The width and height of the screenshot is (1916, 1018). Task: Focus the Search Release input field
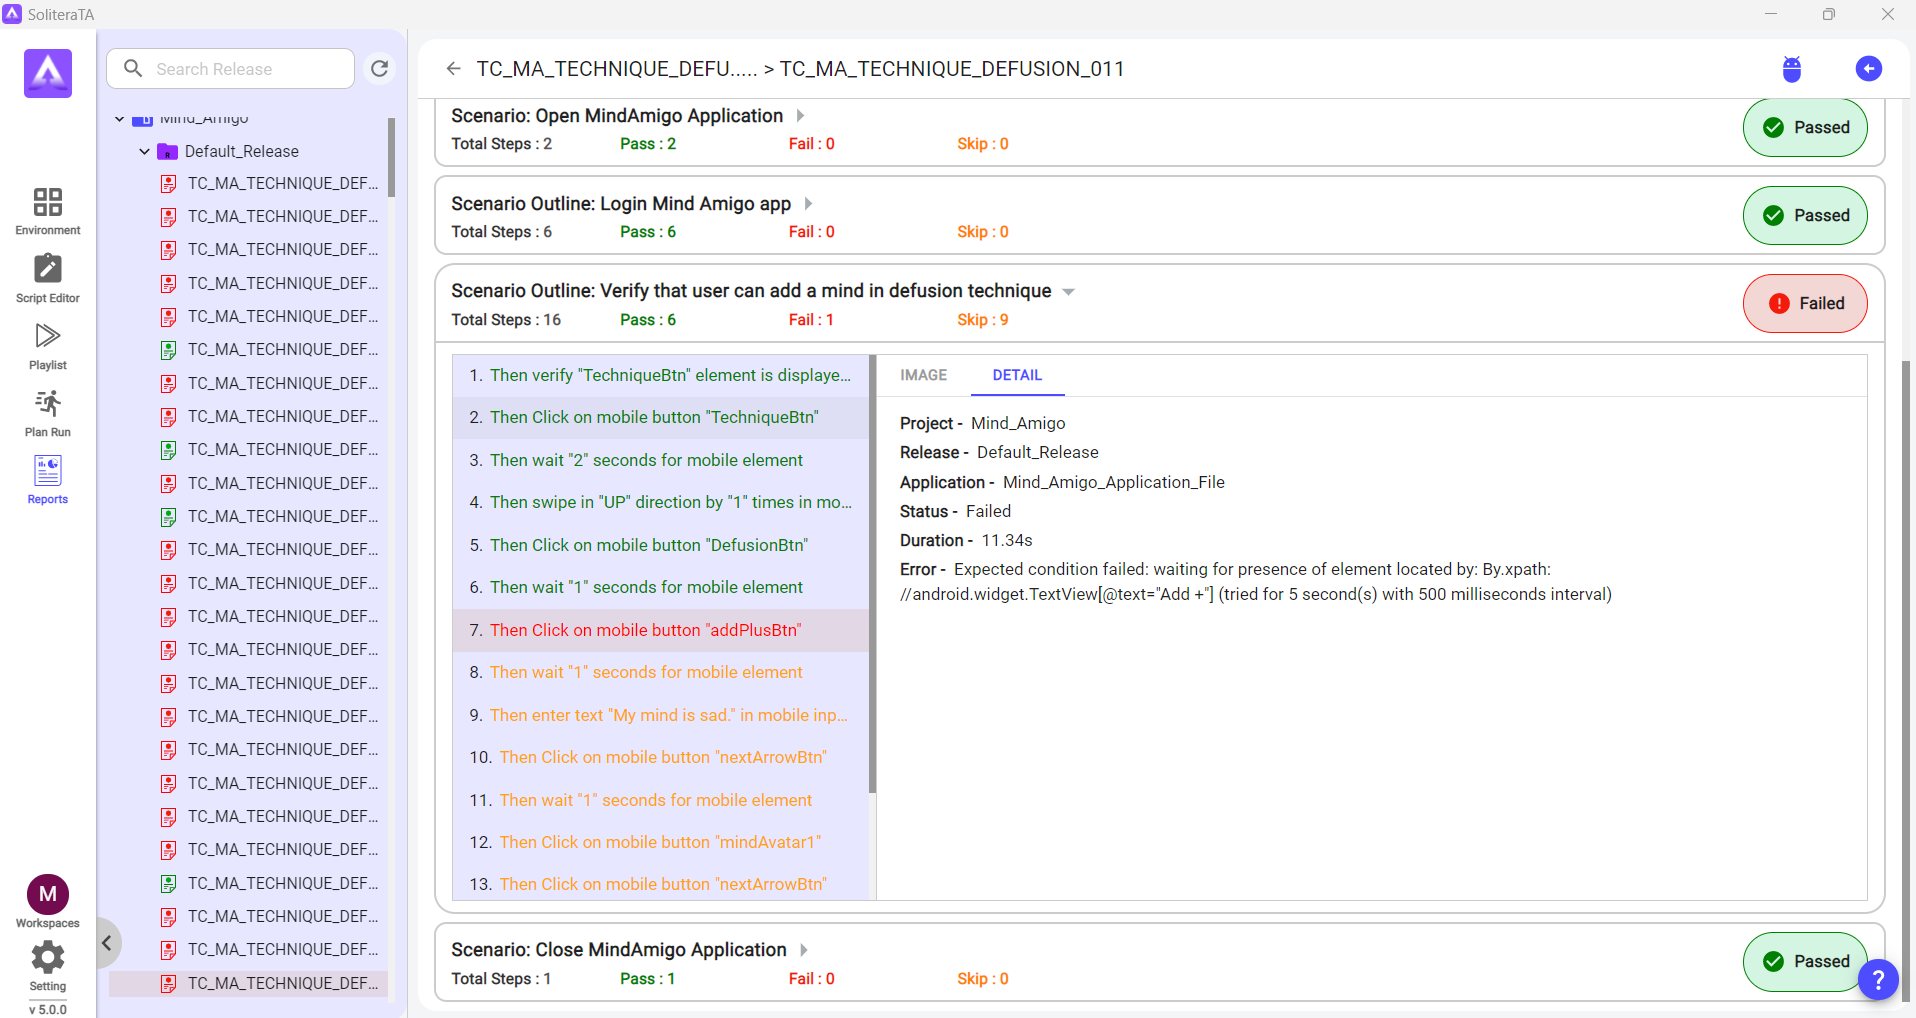click(x=231, y=69)
